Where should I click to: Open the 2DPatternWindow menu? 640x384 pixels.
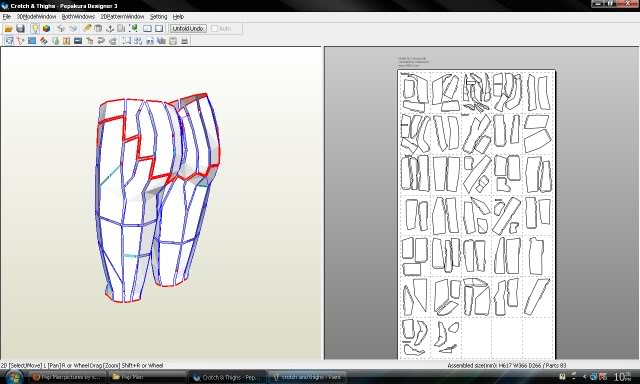122,17
